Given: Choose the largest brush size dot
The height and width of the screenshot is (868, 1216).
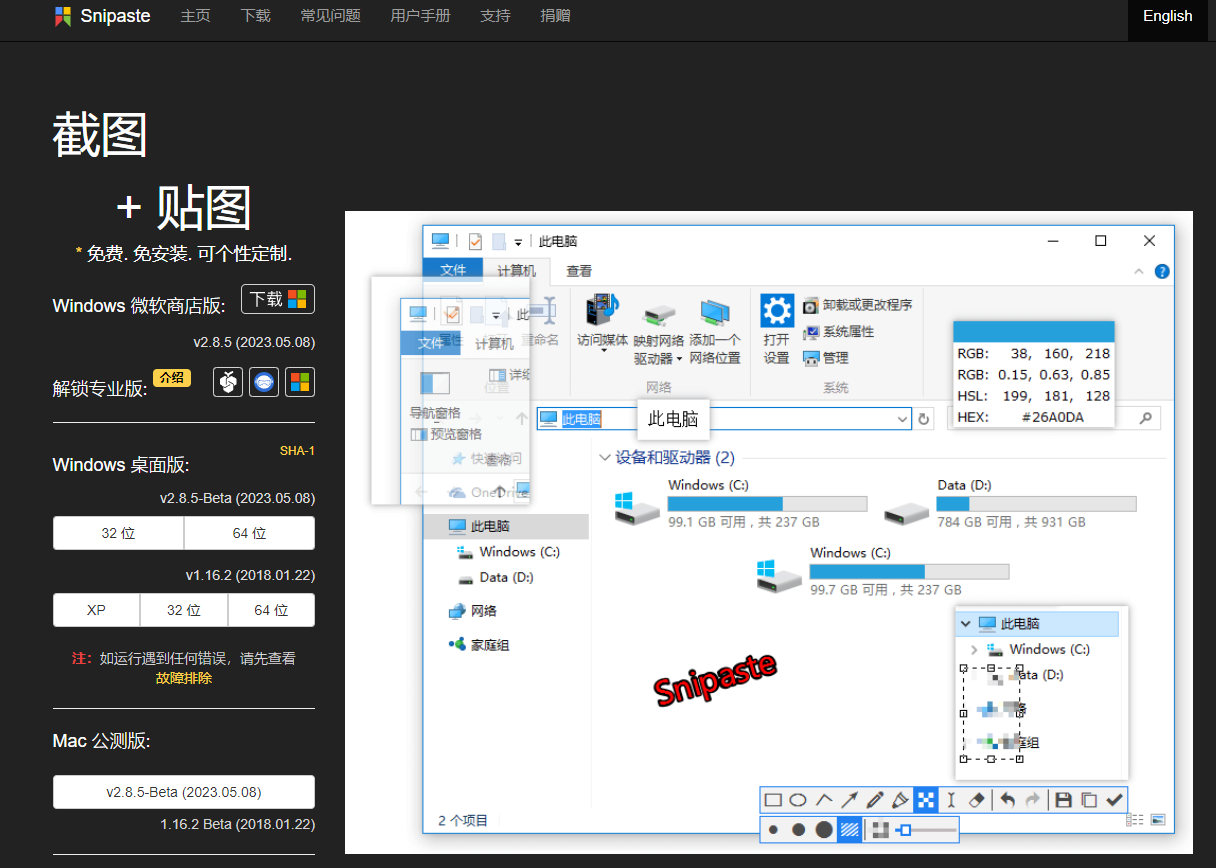Looking at the screenshot, I should [x=824, y=830].
